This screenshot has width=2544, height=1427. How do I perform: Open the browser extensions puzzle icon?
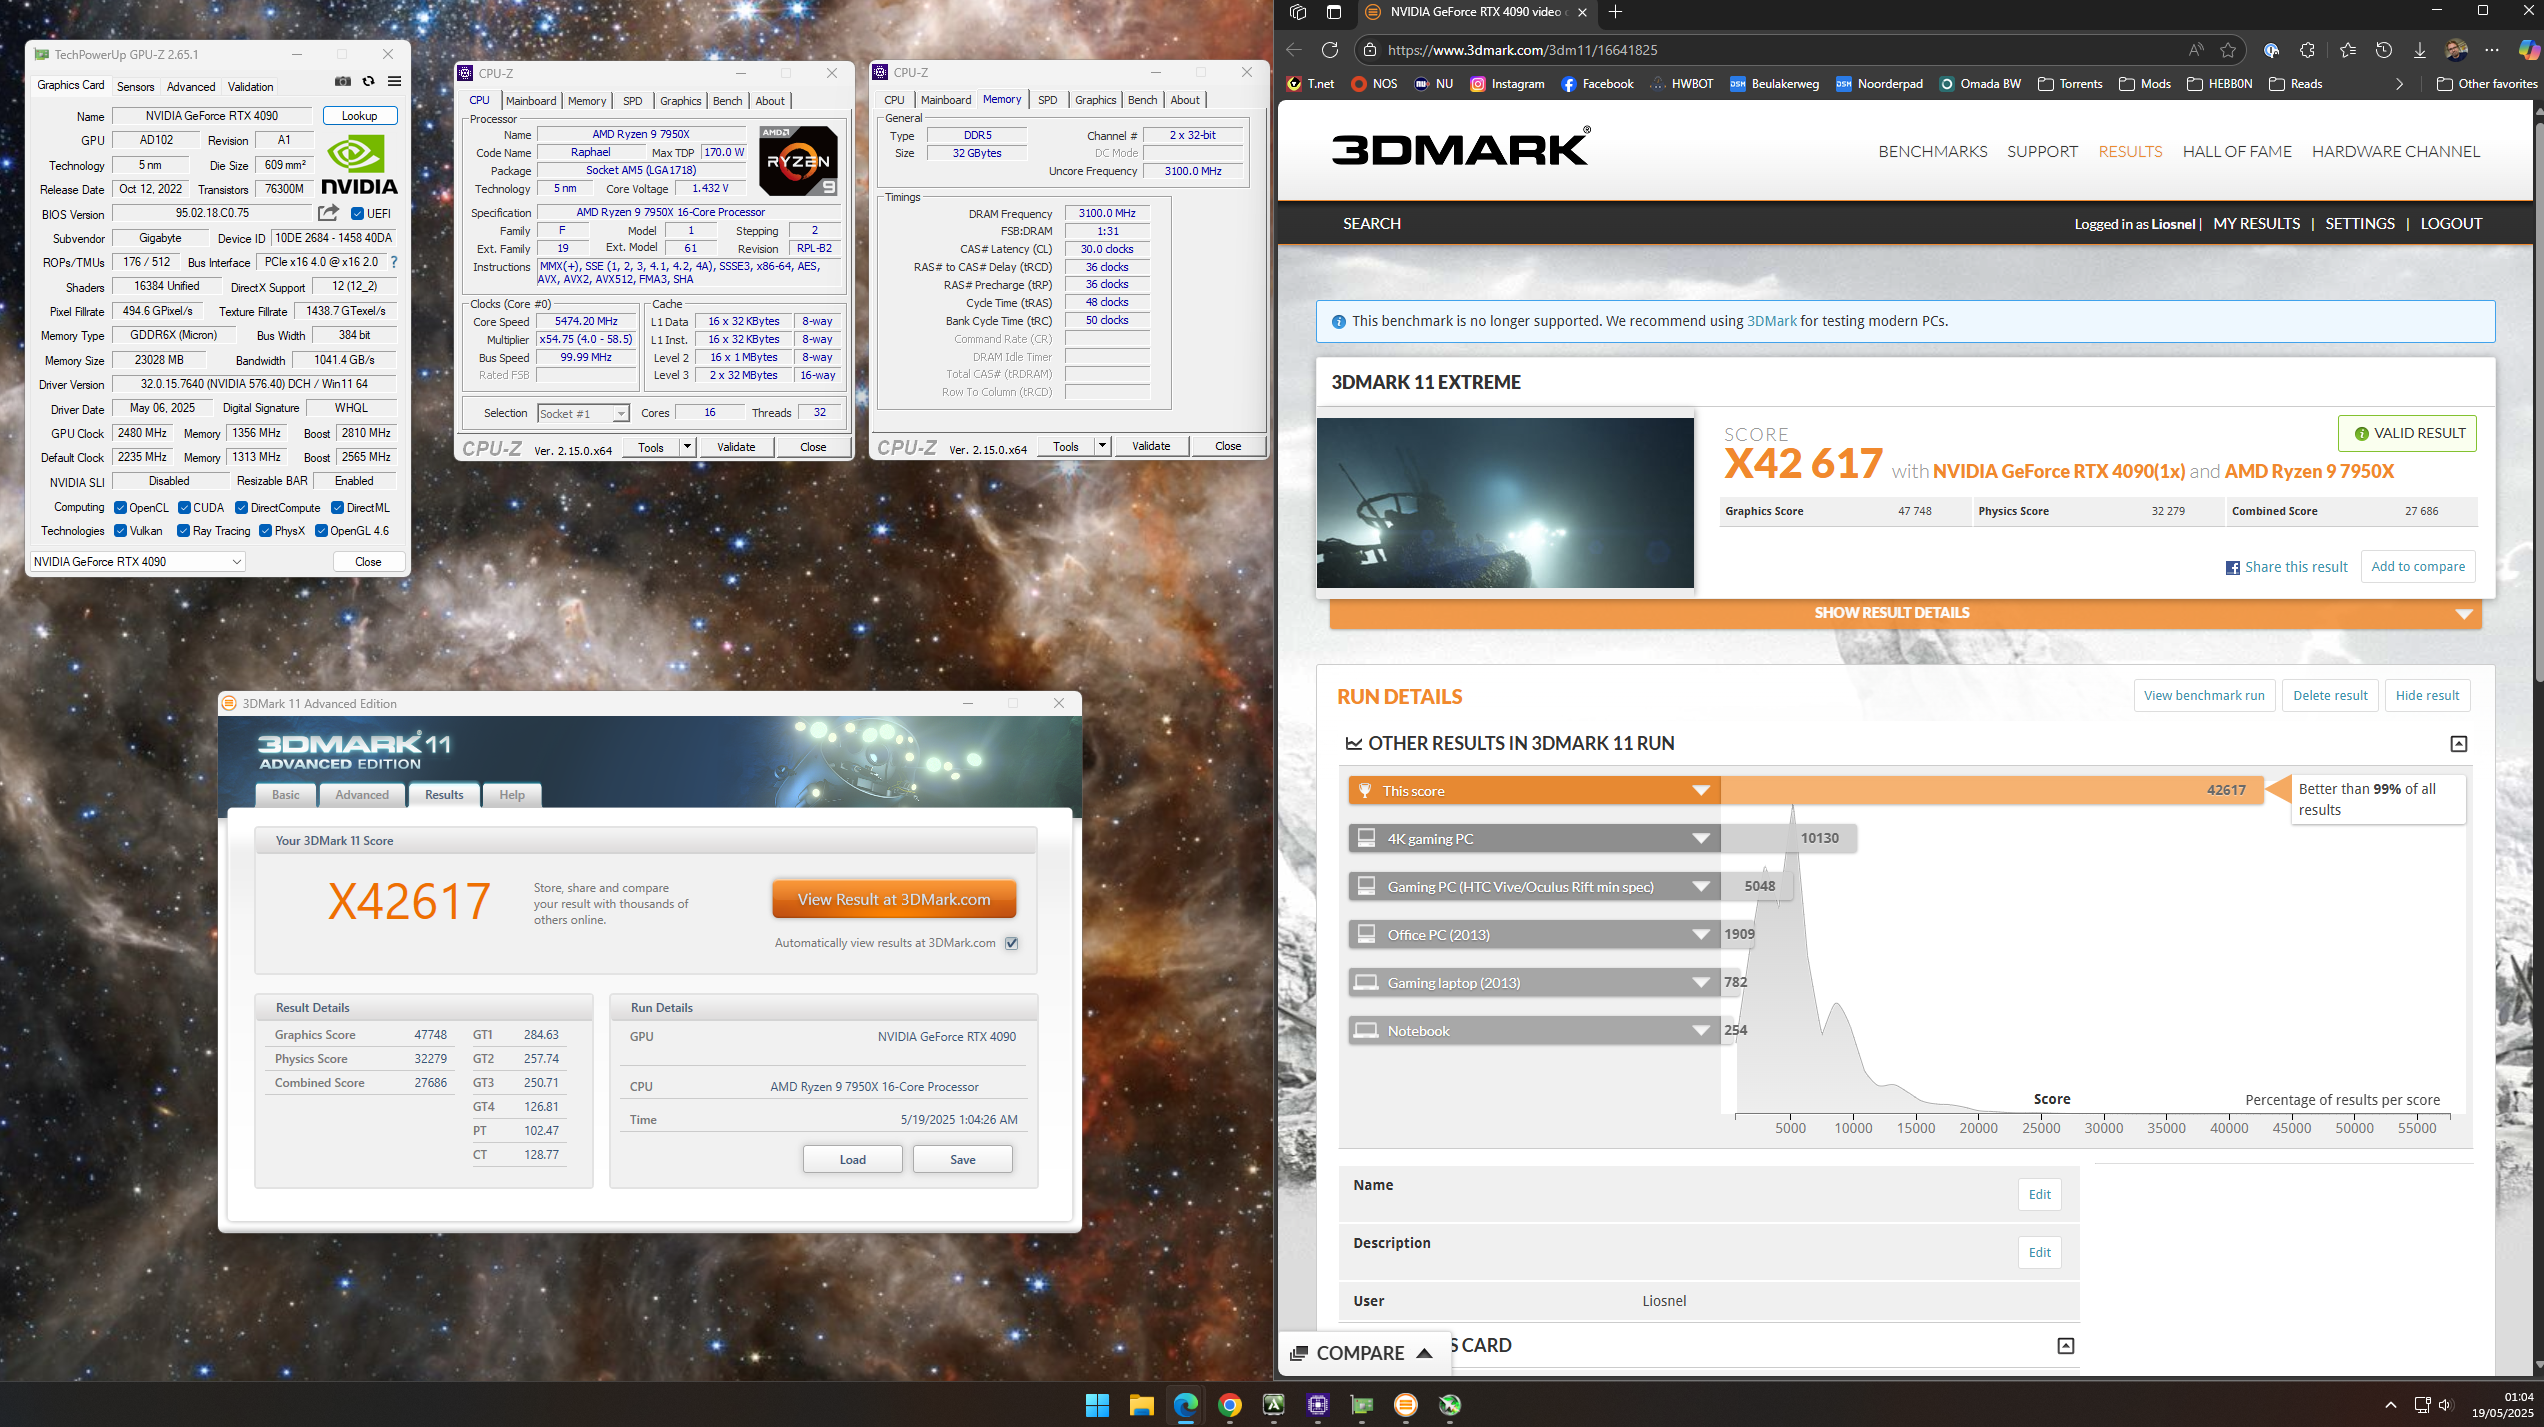point(2307,50)
